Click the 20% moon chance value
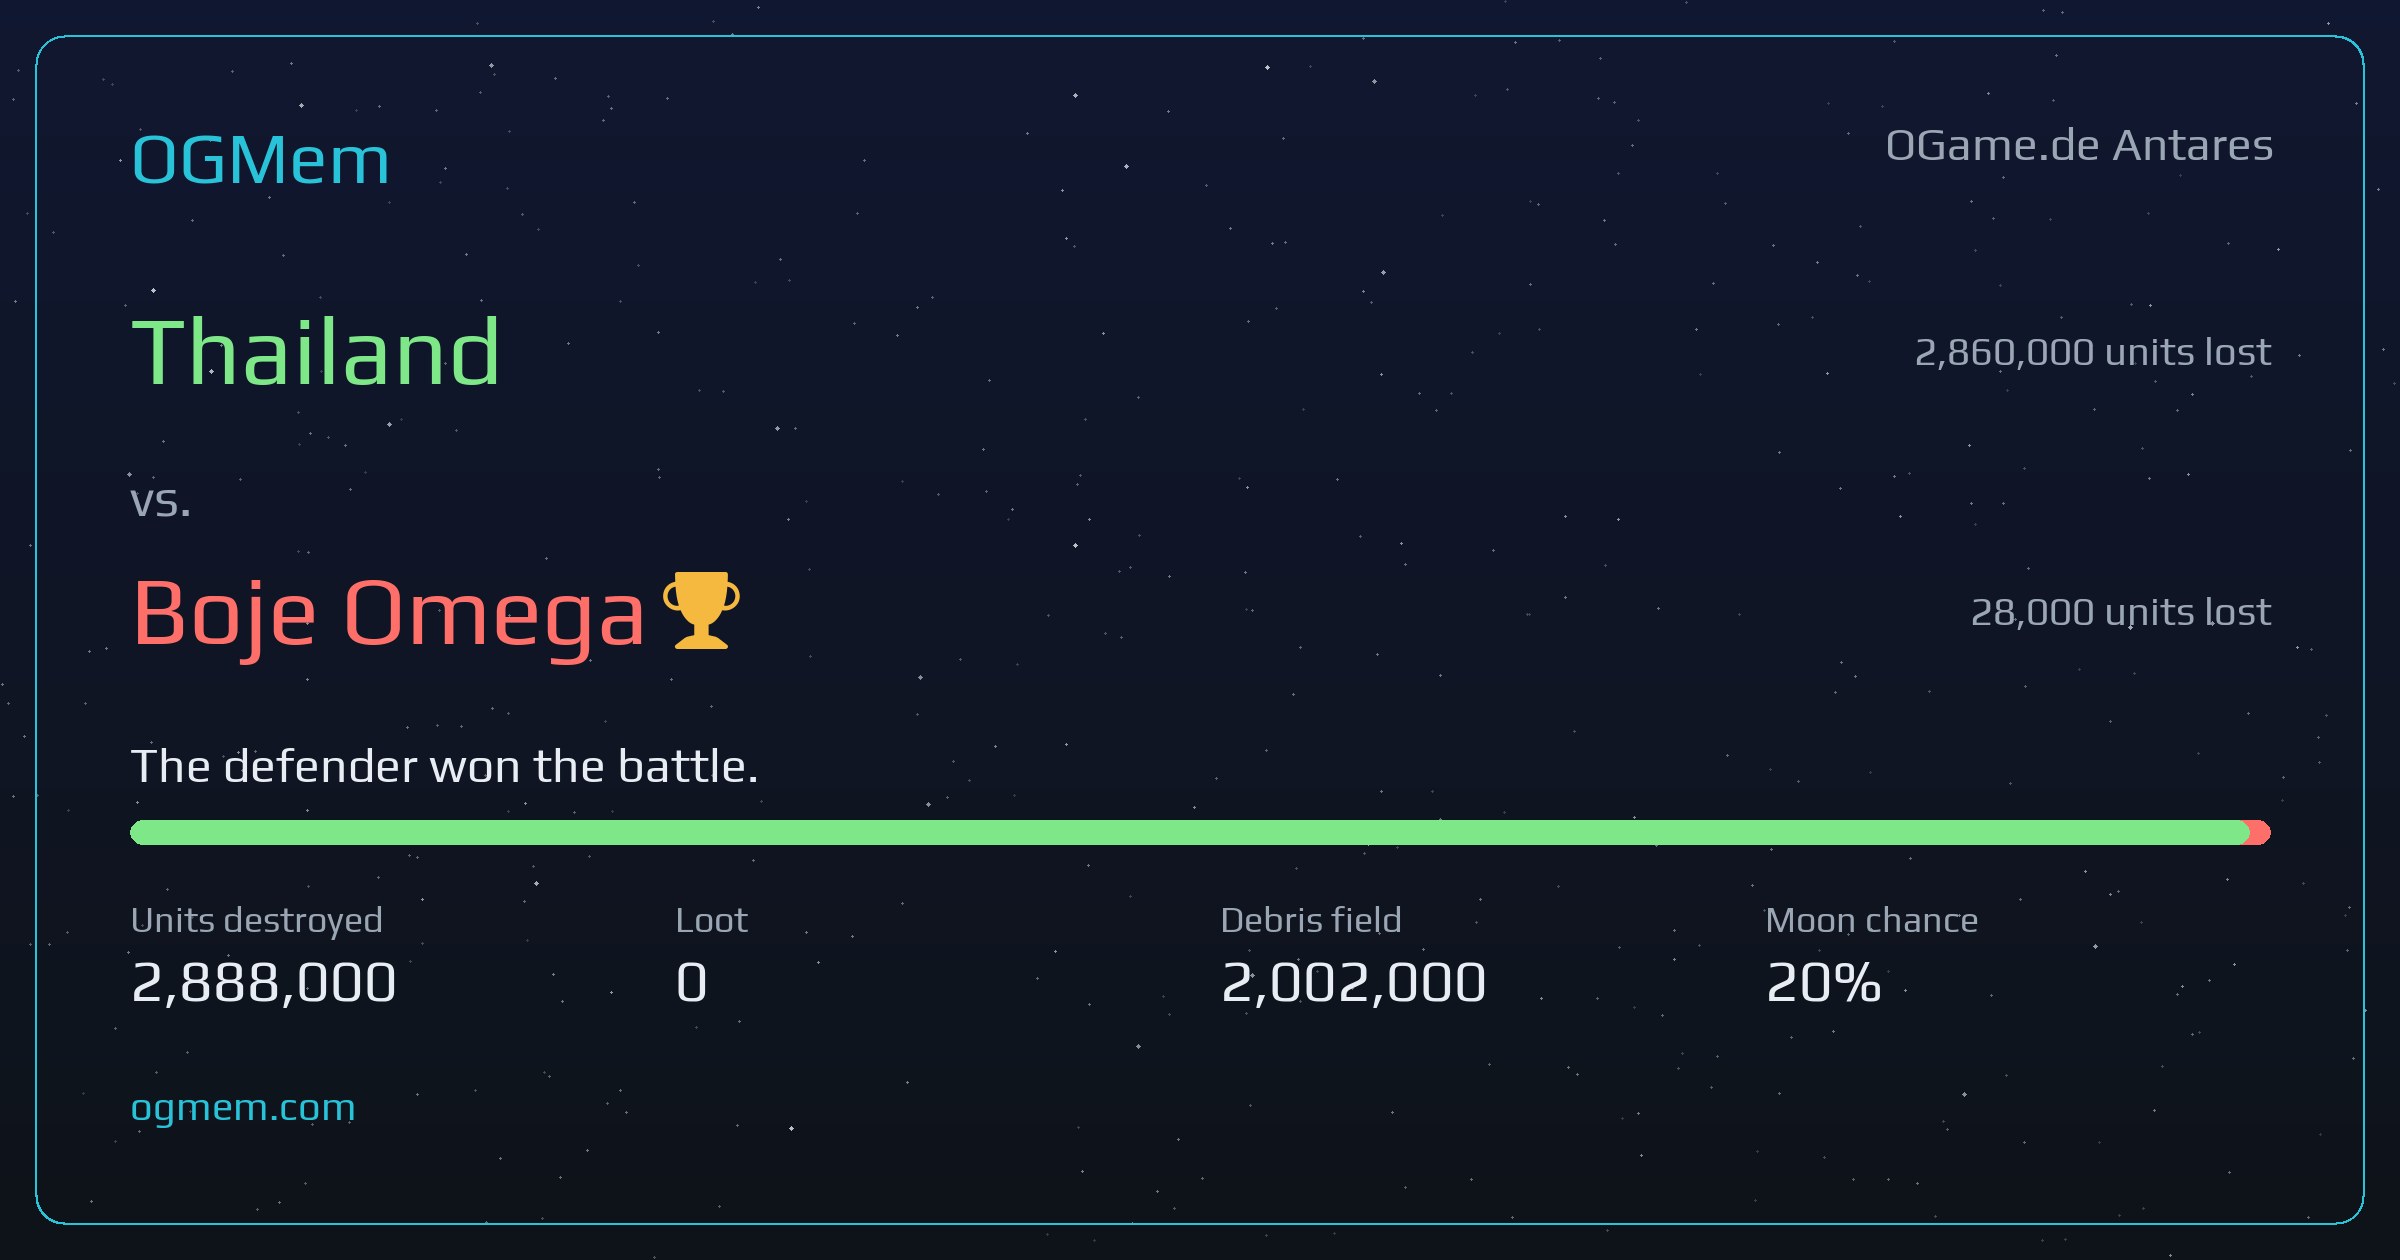Image resolution: width=2400 pixels, height=1260 pixels. point(1823,982)
